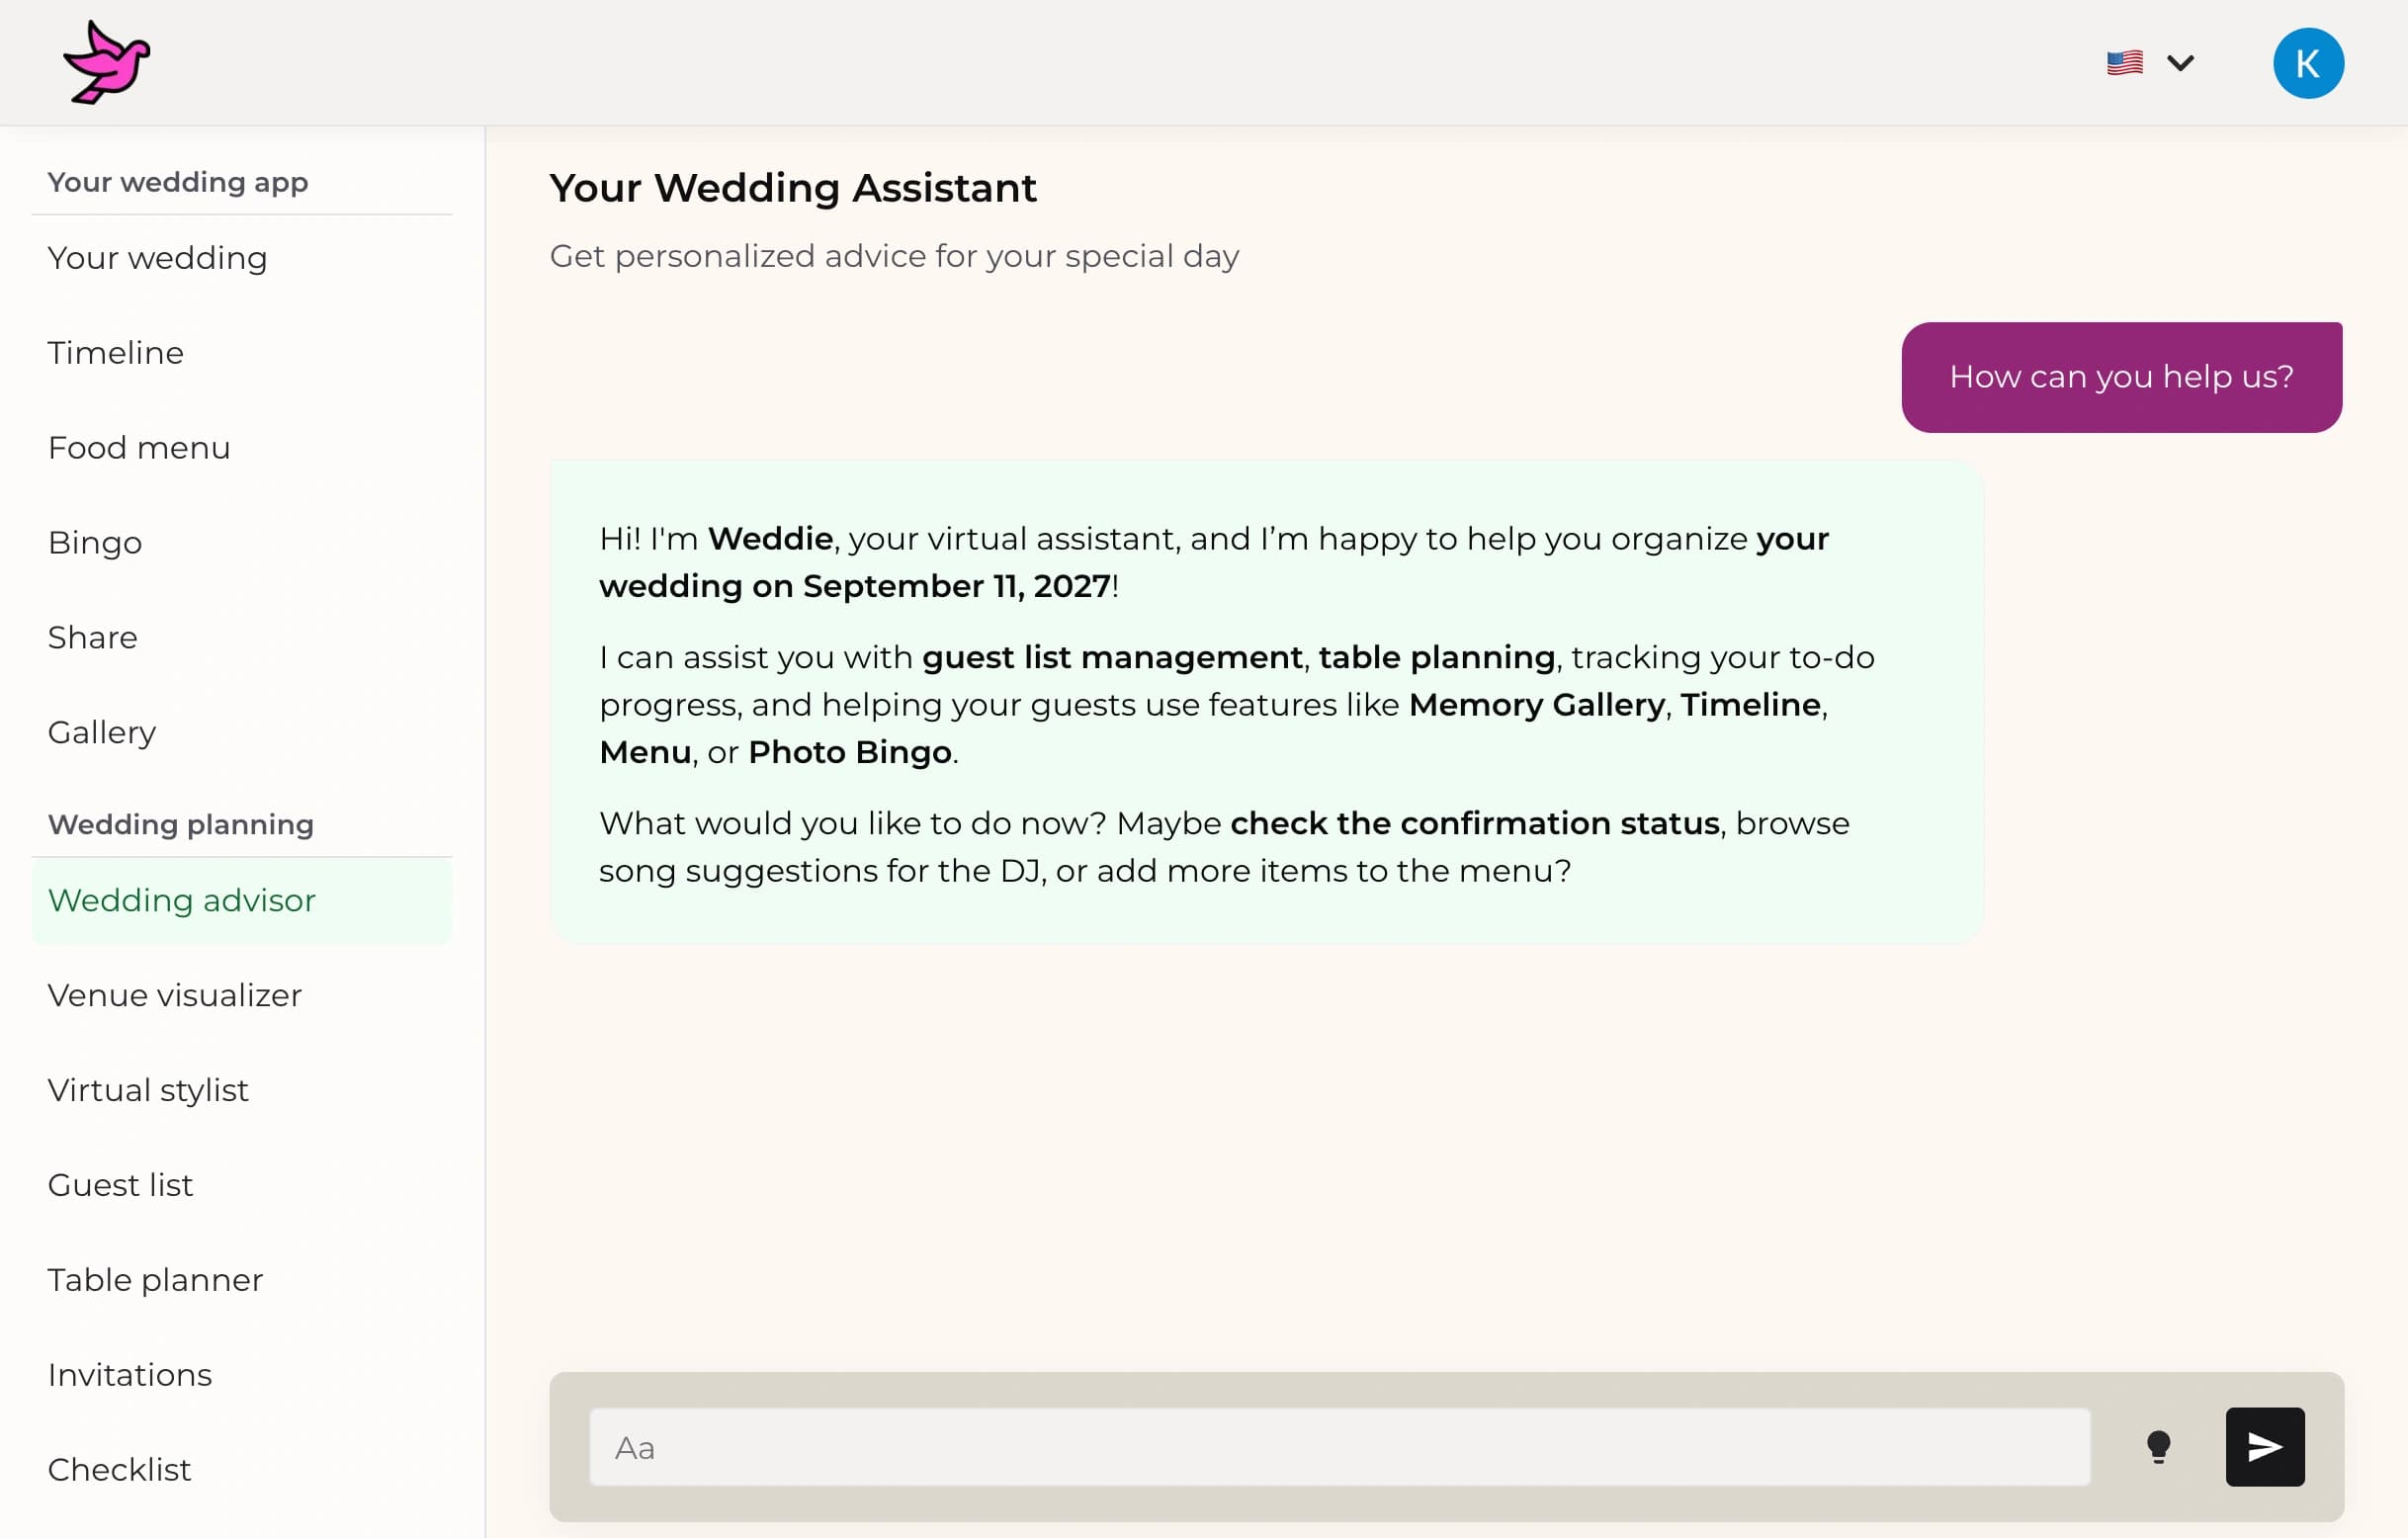Open the Timeline section
This screenshot has height=1538, width=2408.
115,352
